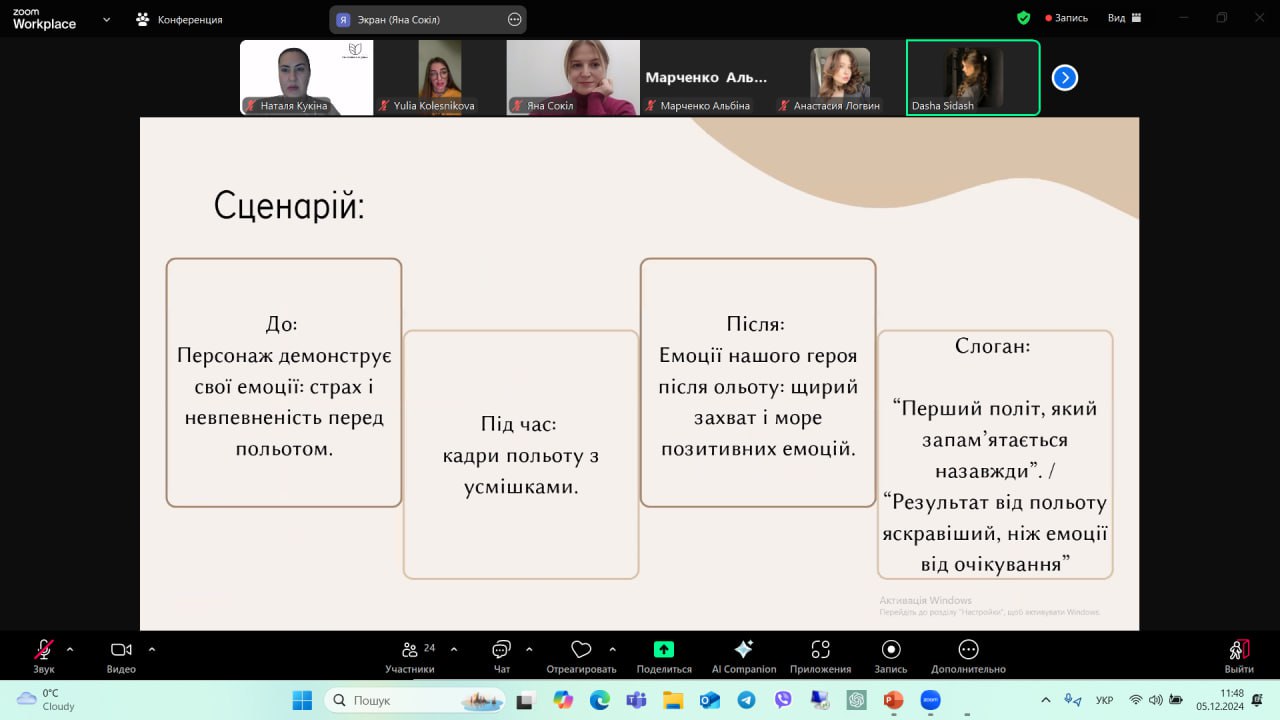Expand chat options arrow
This screenshot has height=720, width=1280.
pyautogui.click(x=529, y=649)
